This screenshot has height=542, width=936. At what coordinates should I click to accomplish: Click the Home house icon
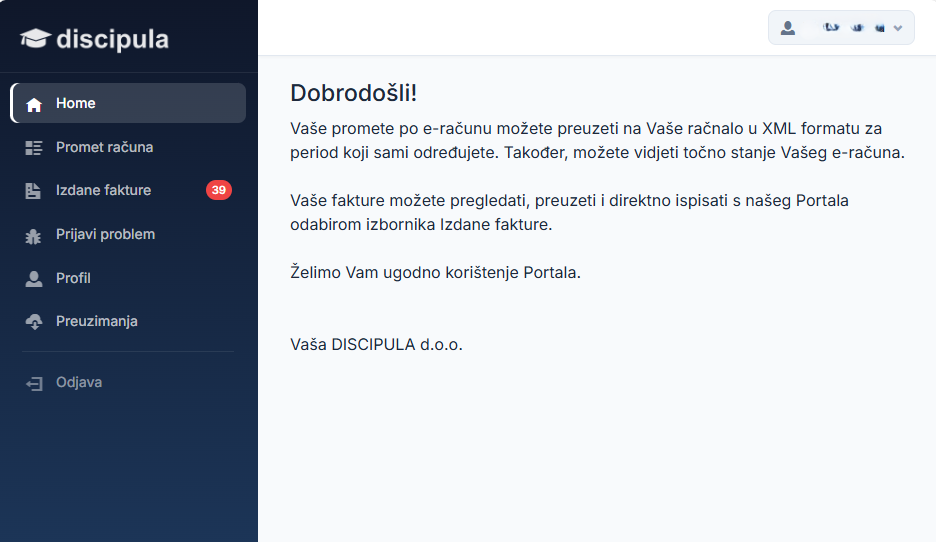pos(34,104)
